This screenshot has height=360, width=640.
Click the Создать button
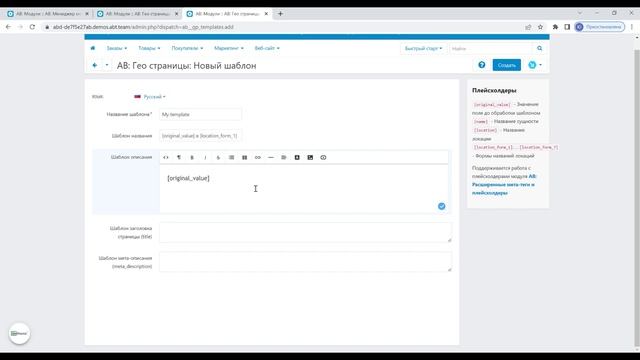click(507, 65)
